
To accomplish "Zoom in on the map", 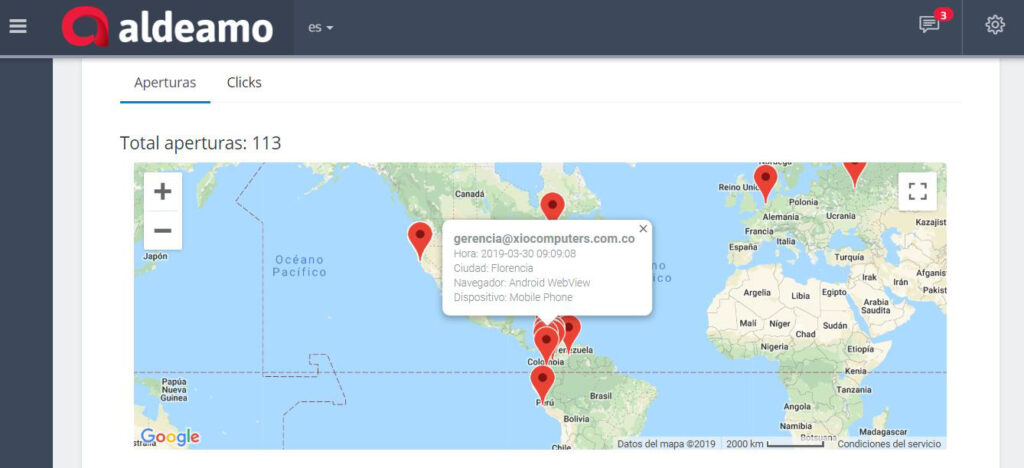I will (x=163, y=191).
